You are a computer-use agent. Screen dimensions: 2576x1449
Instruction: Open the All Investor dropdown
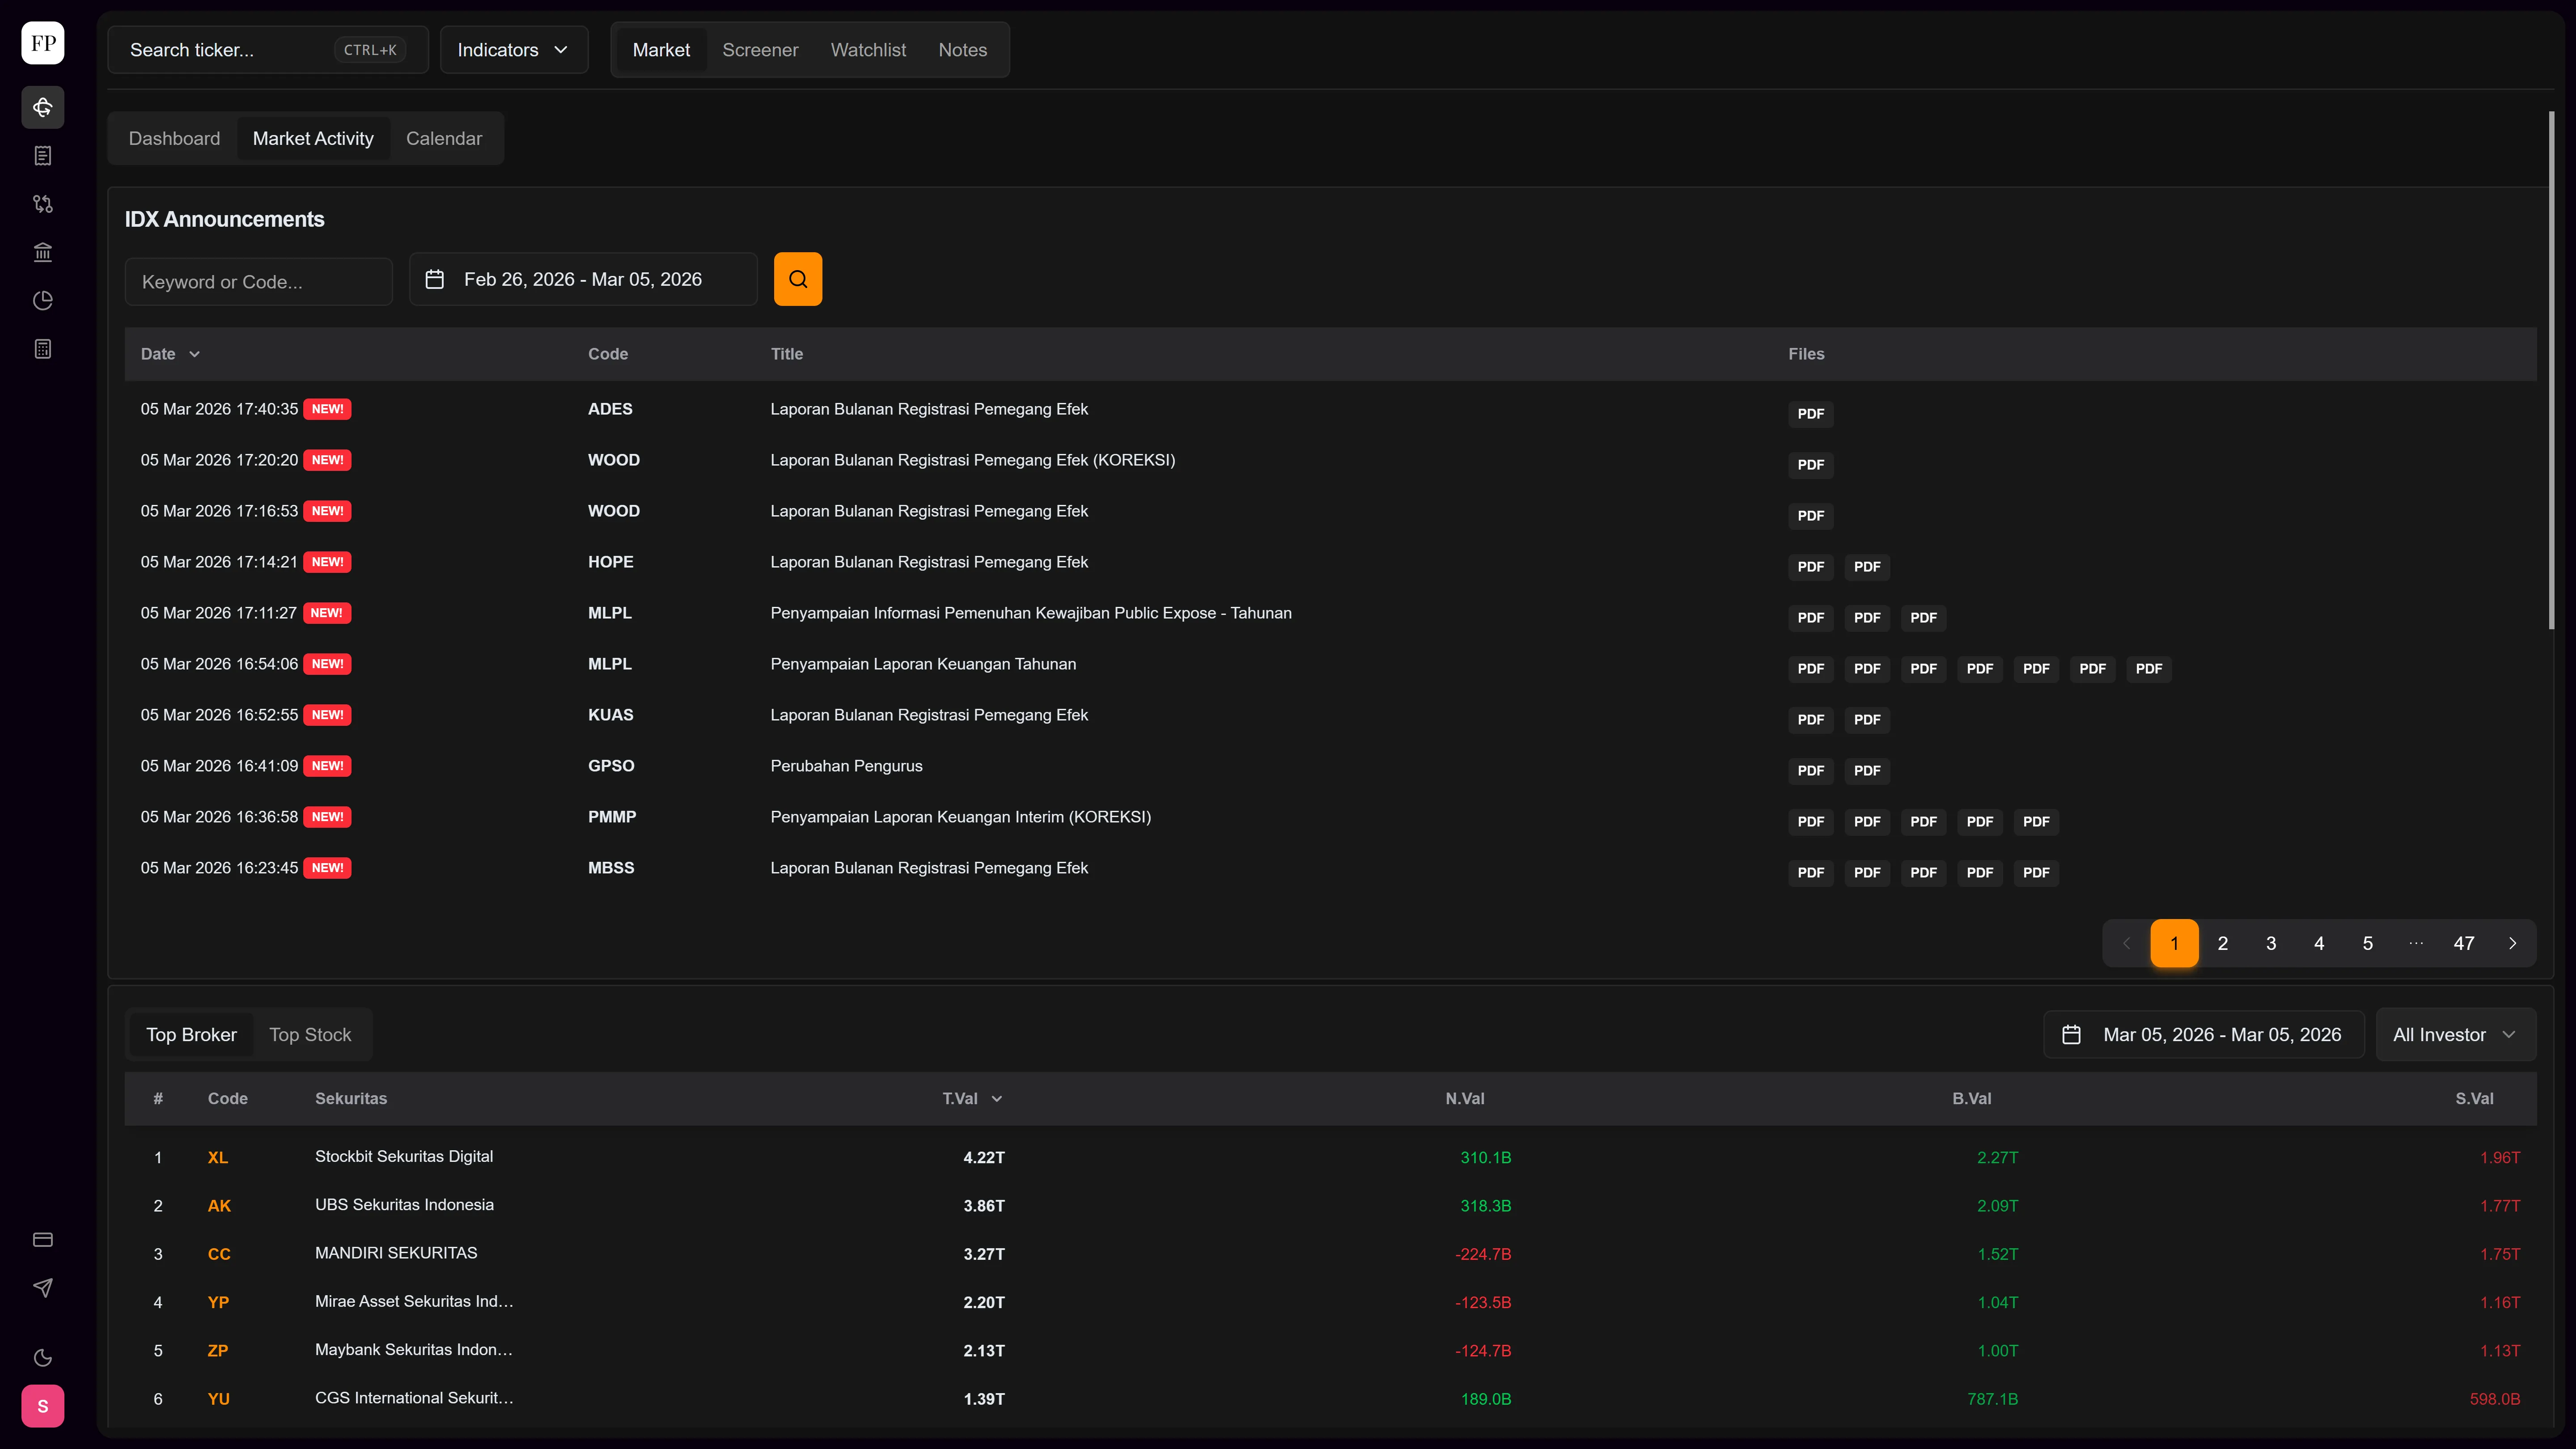[x=2456, y=1034]
